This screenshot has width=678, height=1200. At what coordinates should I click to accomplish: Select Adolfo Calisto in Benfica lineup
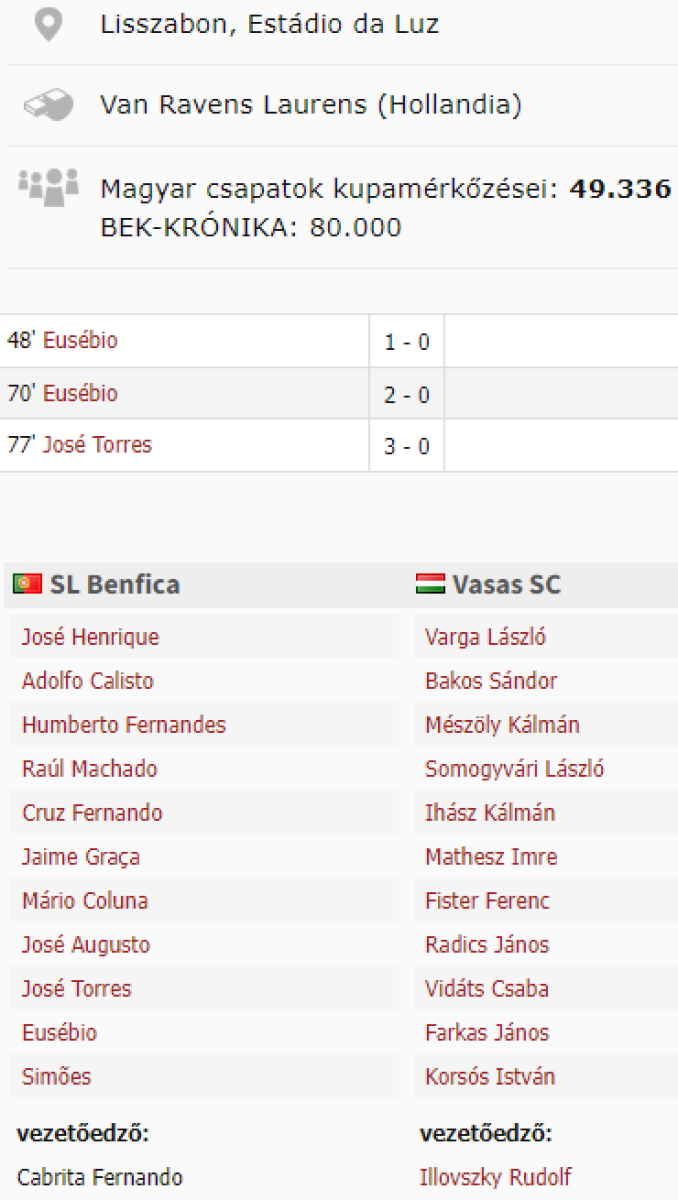(88, 681)
